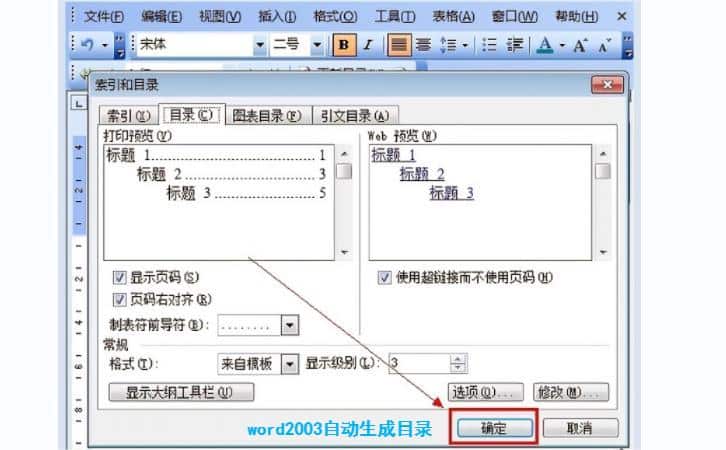Toggle Bold formatting in the toolbar
This screenshot has height=450, width=726.
344,45
